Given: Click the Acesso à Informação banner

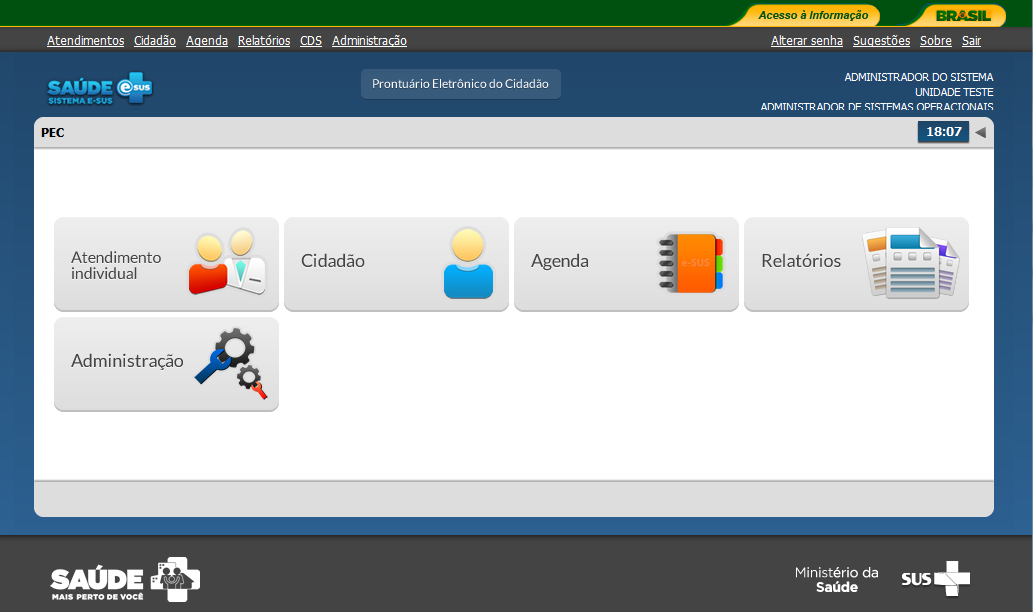Looking at the screenshot, I should [x=812, y=15].
